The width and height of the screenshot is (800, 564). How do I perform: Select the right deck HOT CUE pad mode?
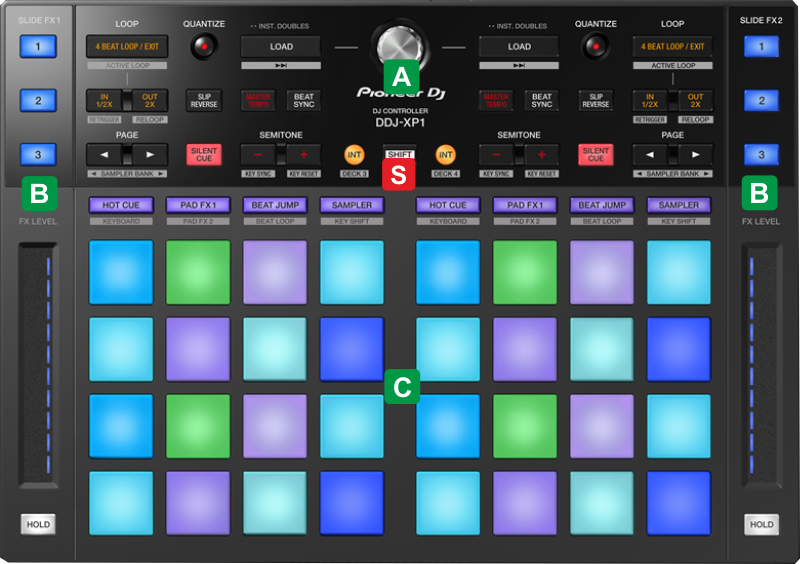[448, 205]
